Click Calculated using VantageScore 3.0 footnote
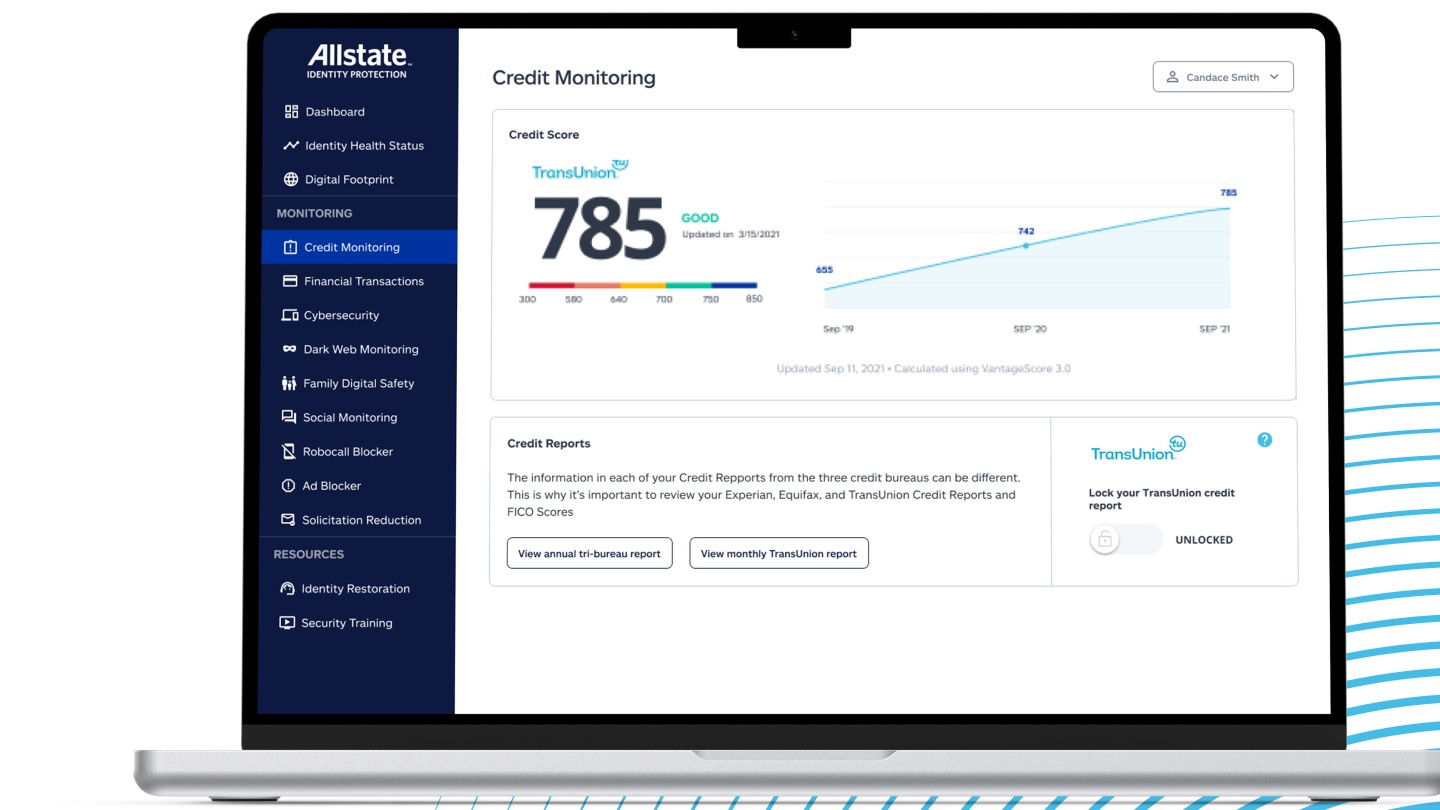Screen dimensions: 1440x810 (982, 369)
